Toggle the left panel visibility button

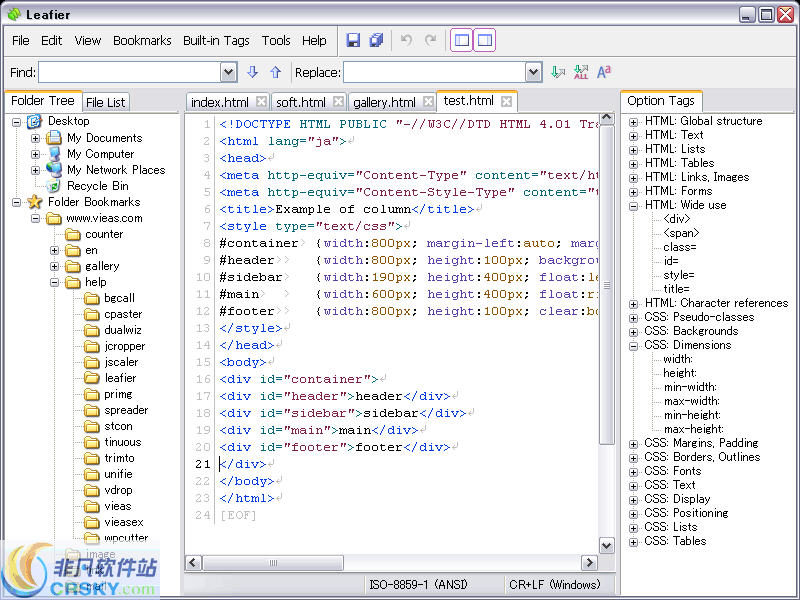tap(462, 40)
